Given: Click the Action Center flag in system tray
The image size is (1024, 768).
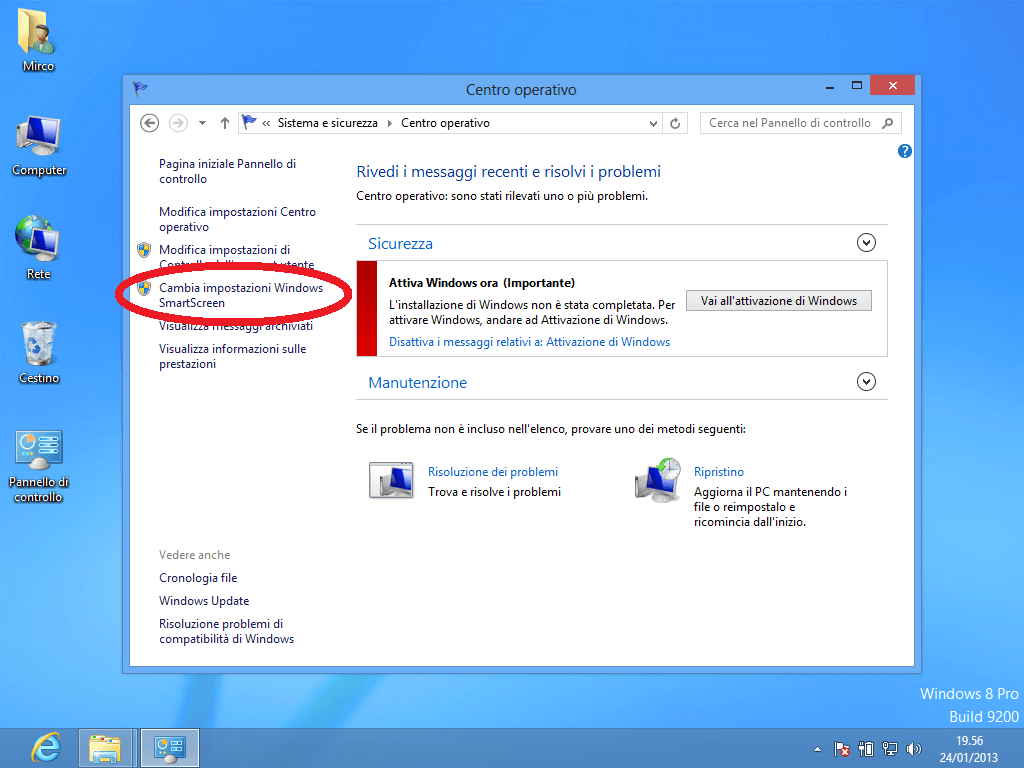Looking at the screenshot, I should [842, 749].
